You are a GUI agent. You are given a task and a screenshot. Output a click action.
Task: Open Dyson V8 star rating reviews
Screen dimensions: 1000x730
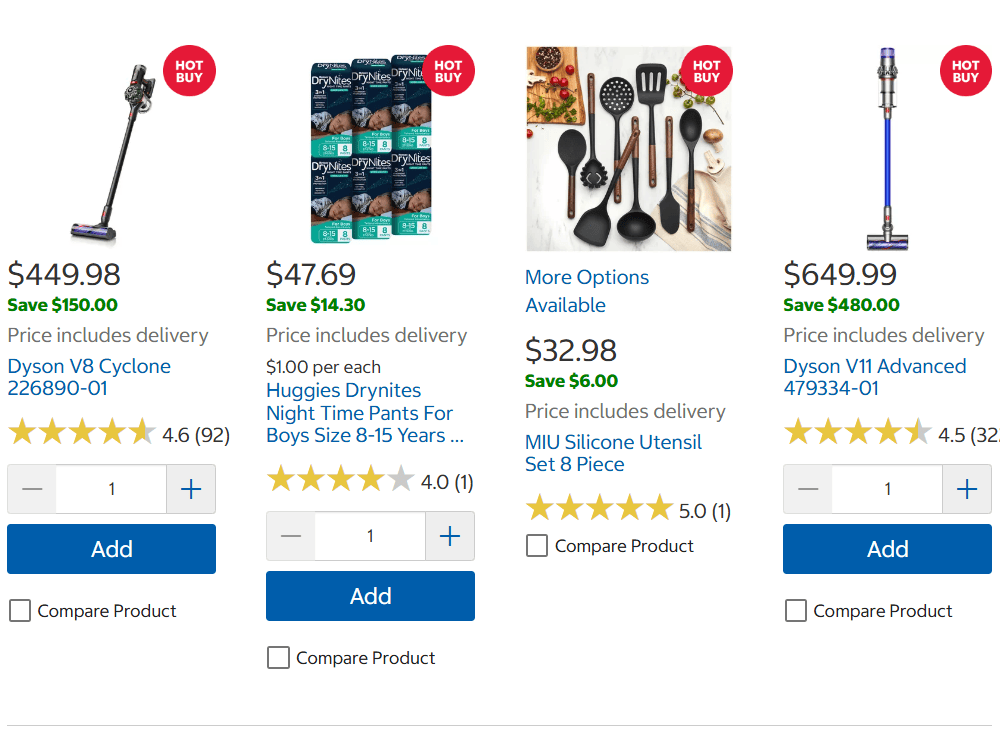point(81,434)
